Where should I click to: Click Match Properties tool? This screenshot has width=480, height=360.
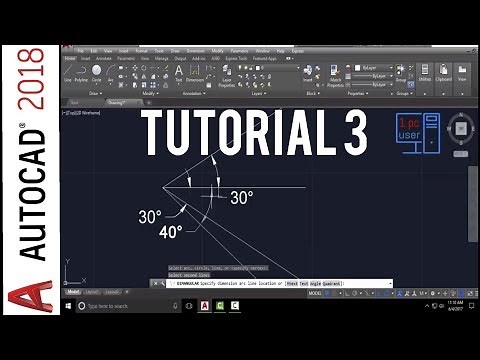tap(335, 76)
